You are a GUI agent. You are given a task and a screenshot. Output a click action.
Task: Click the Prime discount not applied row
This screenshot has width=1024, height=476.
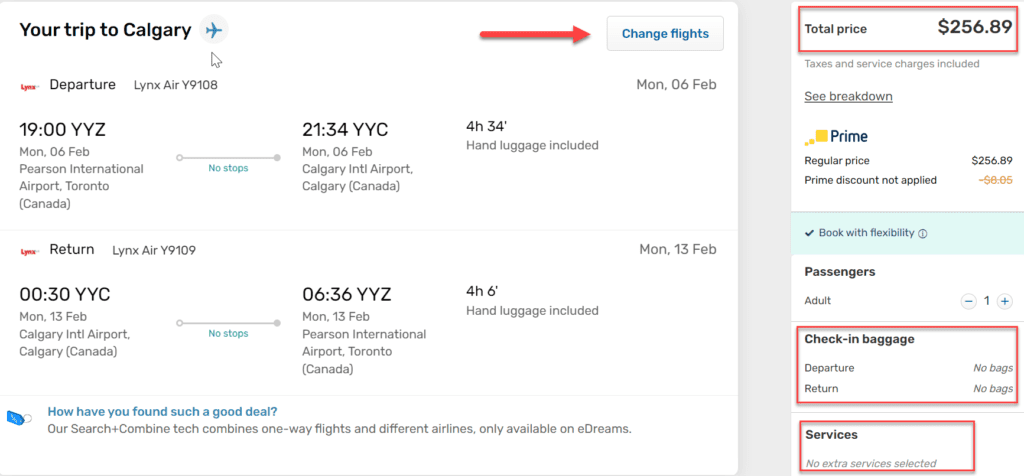pos(908,180)
